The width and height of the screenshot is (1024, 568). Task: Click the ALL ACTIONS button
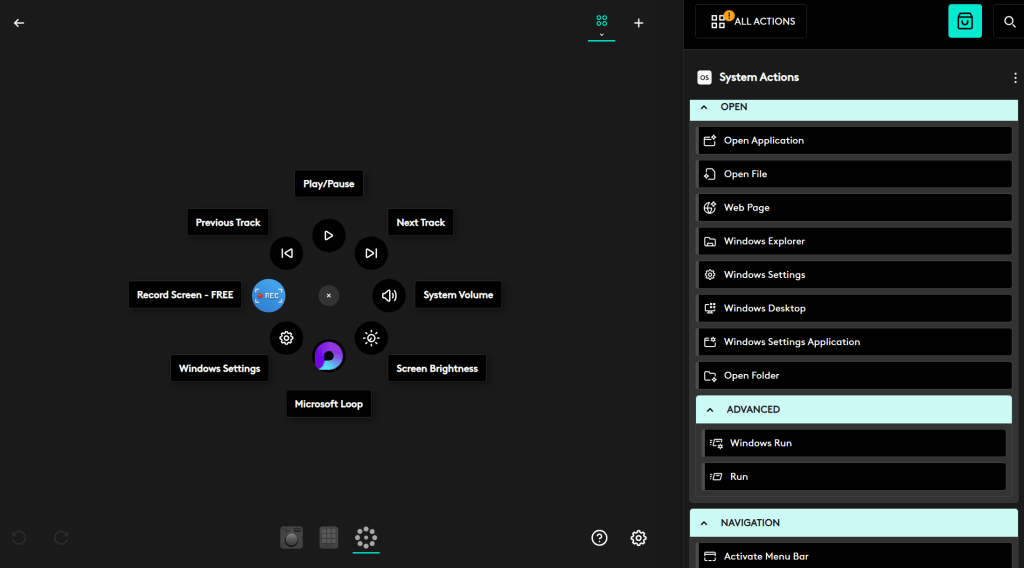(x=751, y=21)
